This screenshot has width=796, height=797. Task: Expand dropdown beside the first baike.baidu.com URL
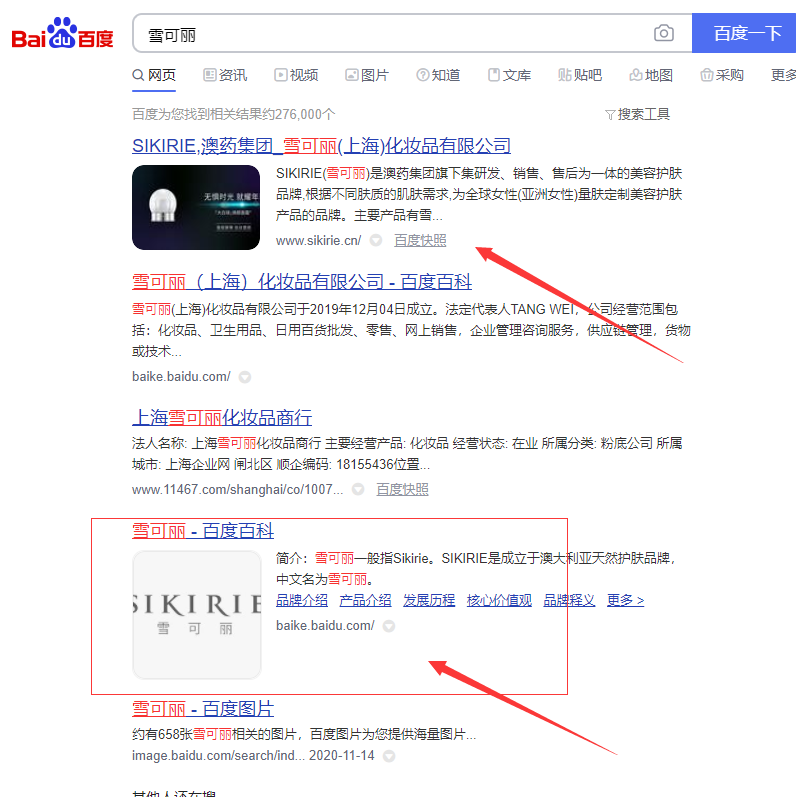[x=245, y=377]
